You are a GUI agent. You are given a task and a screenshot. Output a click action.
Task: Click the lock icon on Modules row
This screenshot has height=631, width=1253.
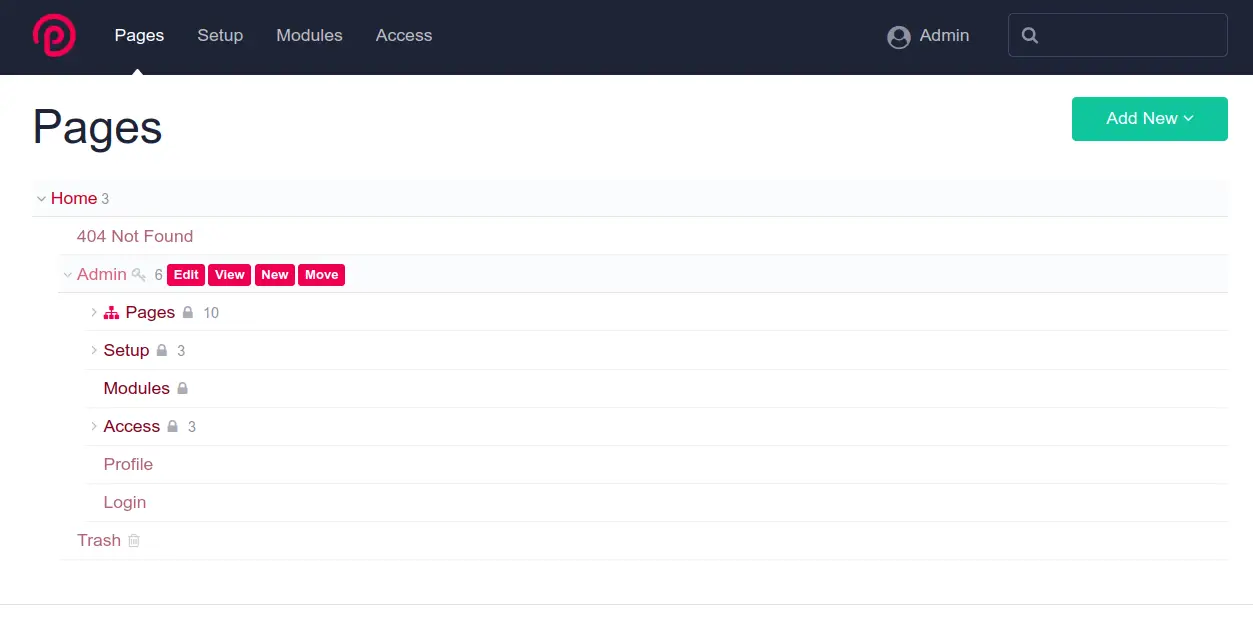182,389
